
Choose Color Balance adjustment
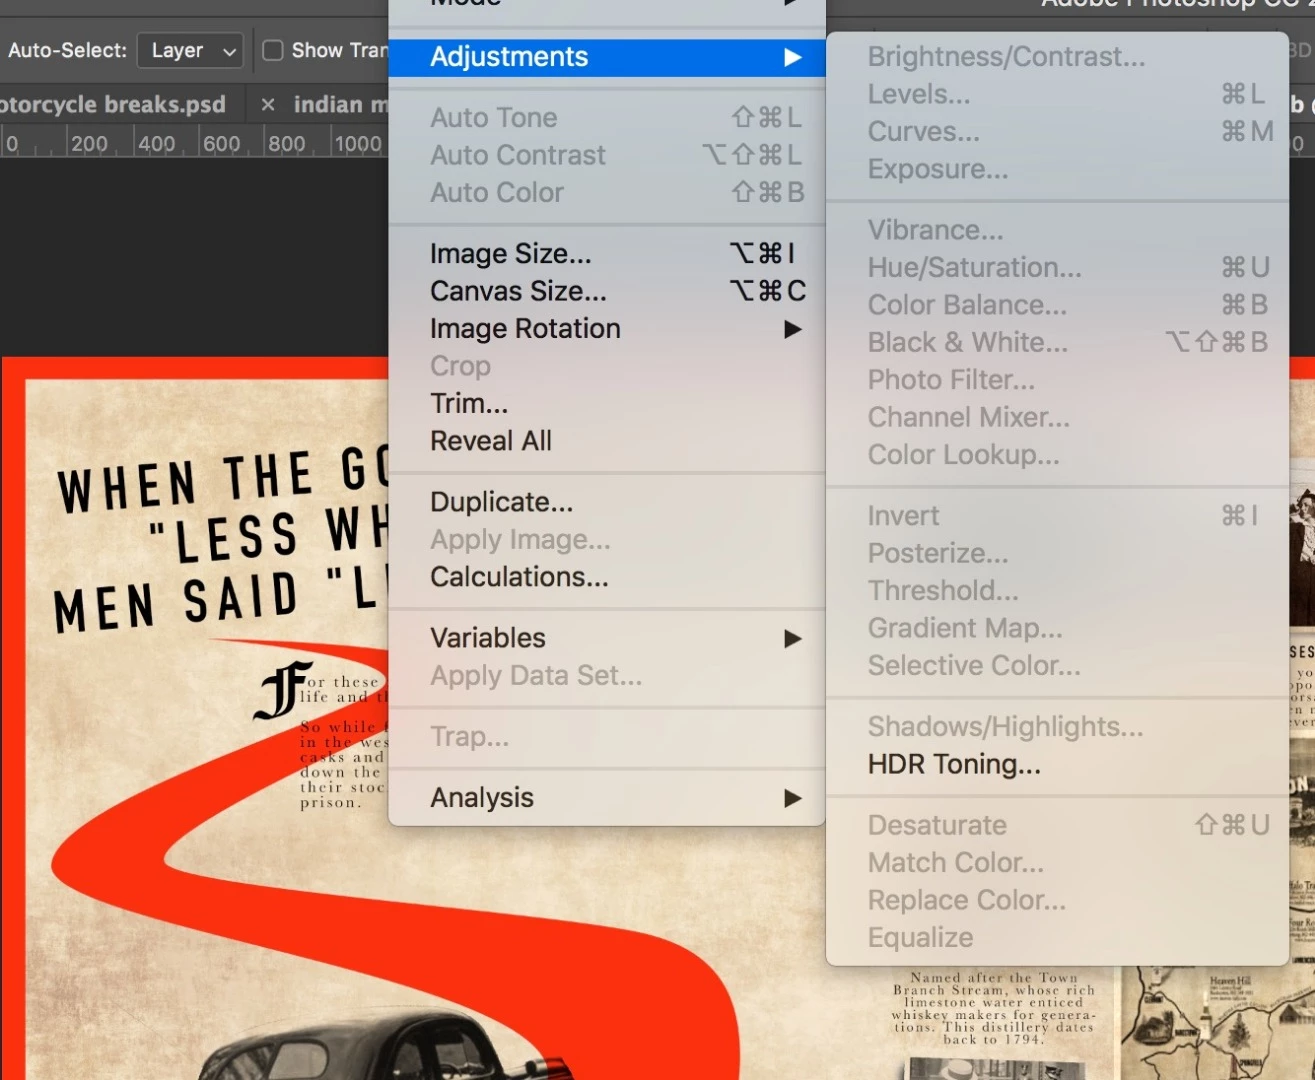1057,305
